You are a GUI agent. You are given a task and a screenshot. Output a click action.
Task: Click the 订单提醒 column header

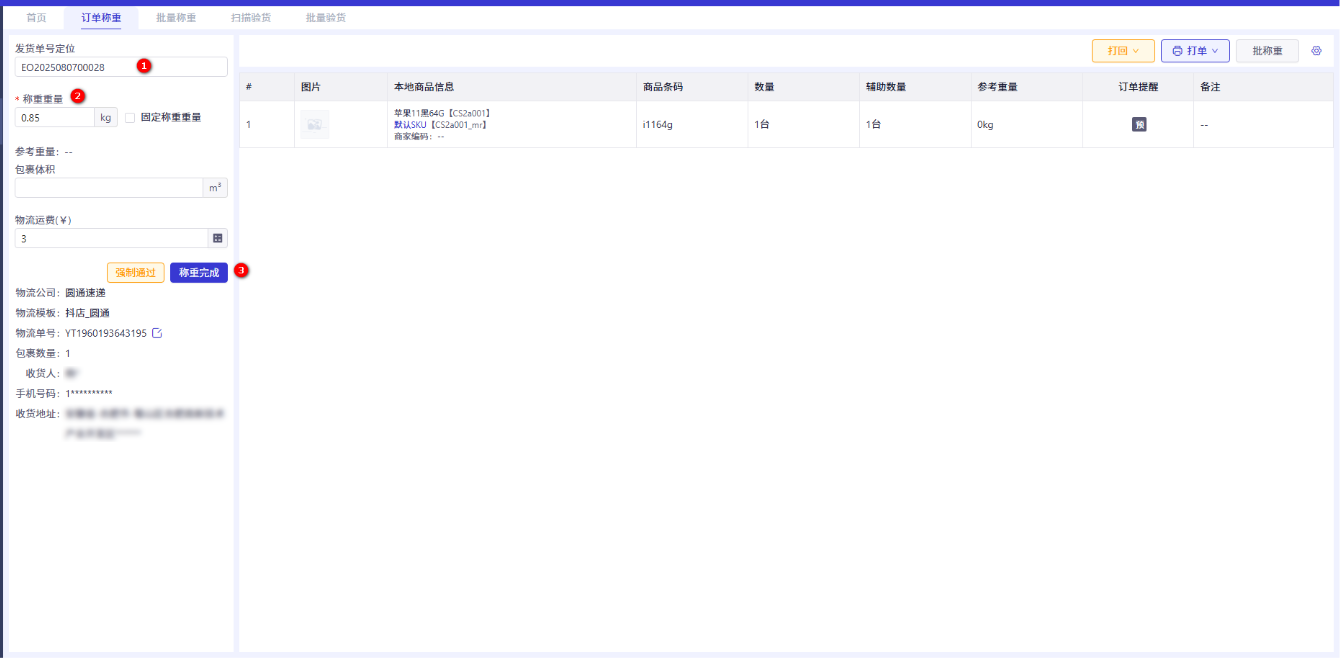[1138, 87]
